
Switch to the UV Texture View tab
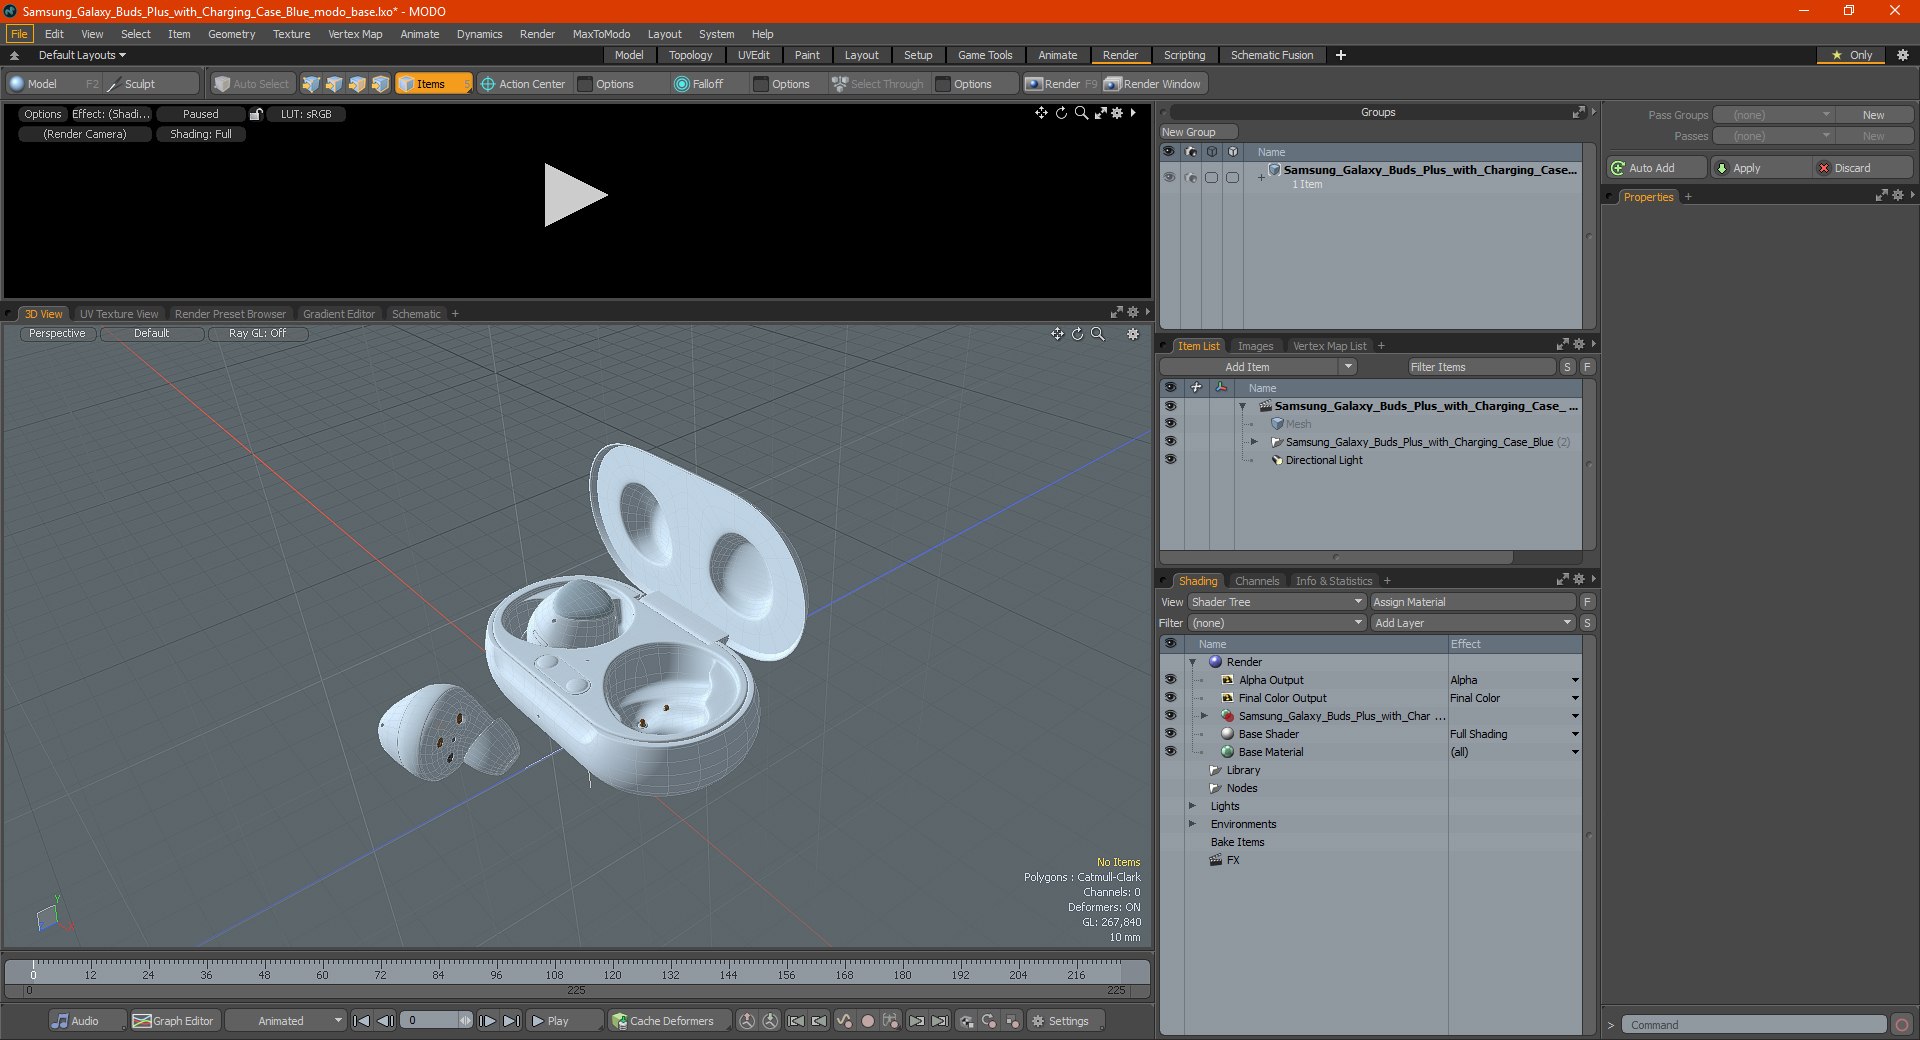pos(119,314)
